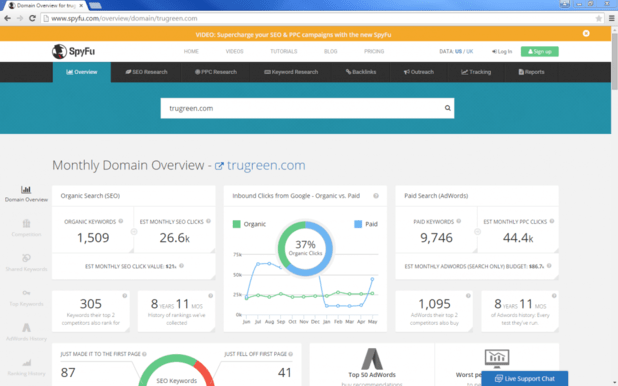Click the 1,509 organic keywords value

tap(93, 238)
